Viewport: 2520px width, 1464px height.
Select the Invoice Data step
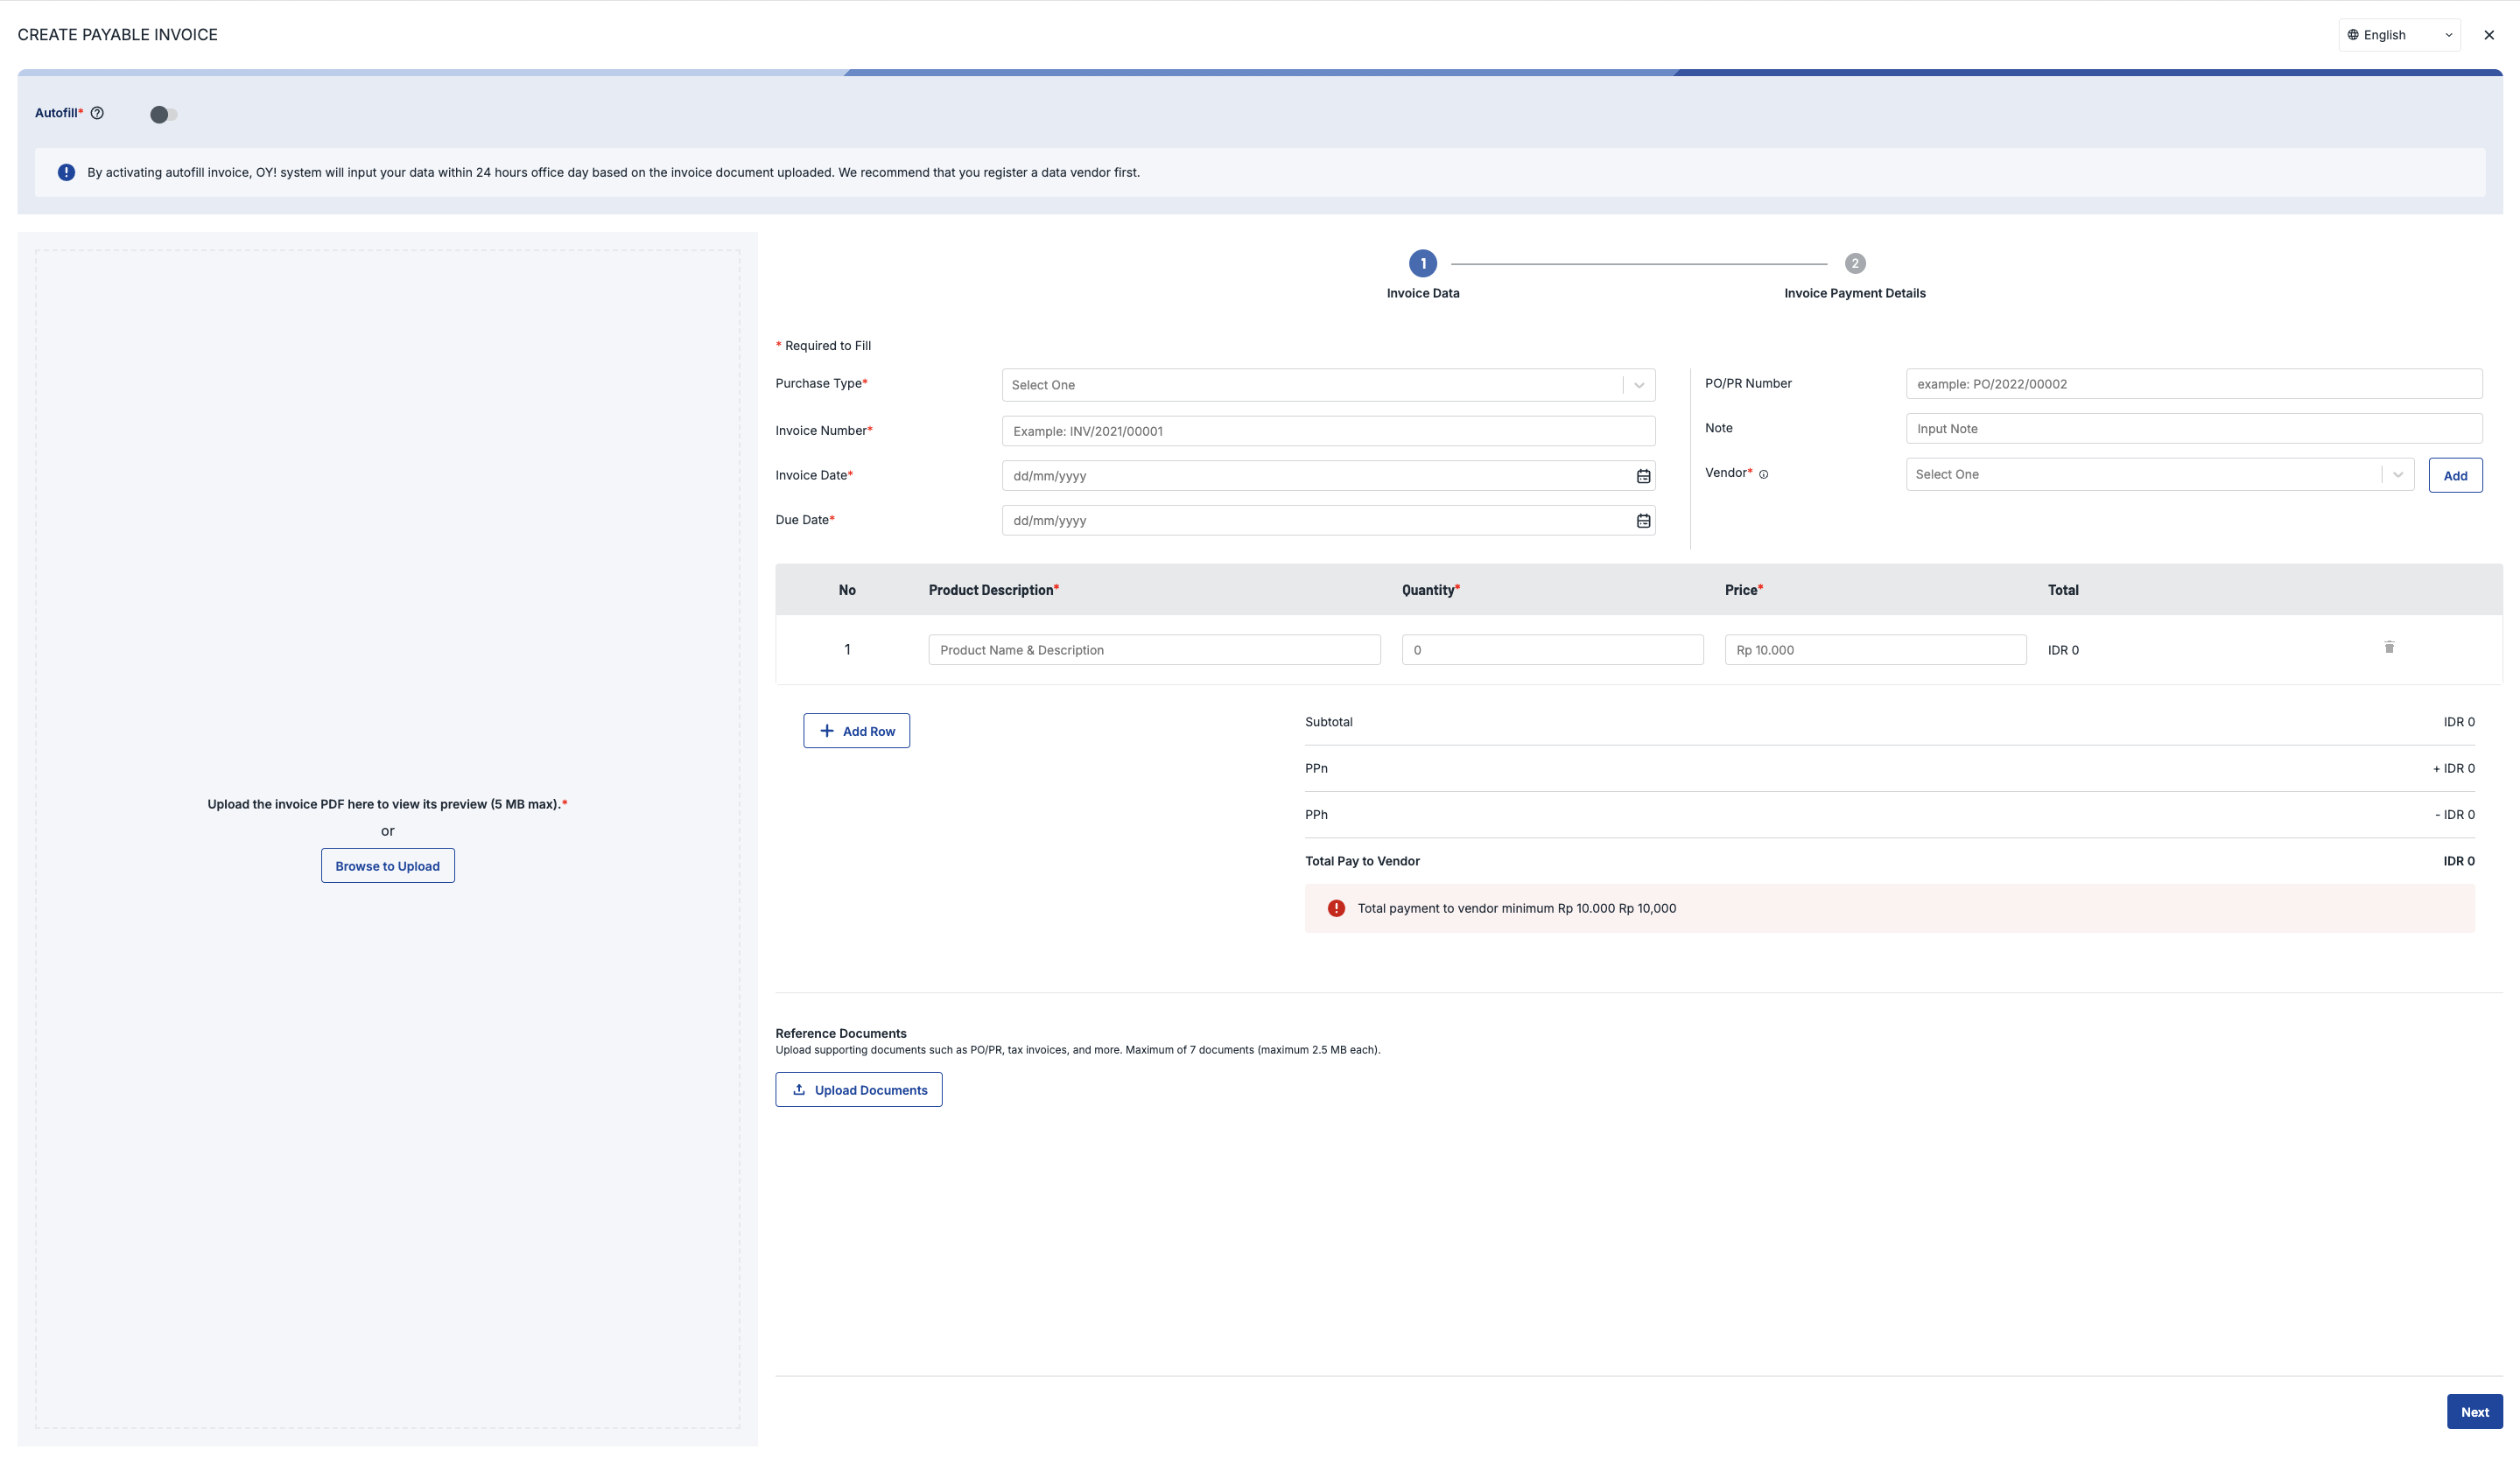pyautogui.click(x=1422, y=264)
